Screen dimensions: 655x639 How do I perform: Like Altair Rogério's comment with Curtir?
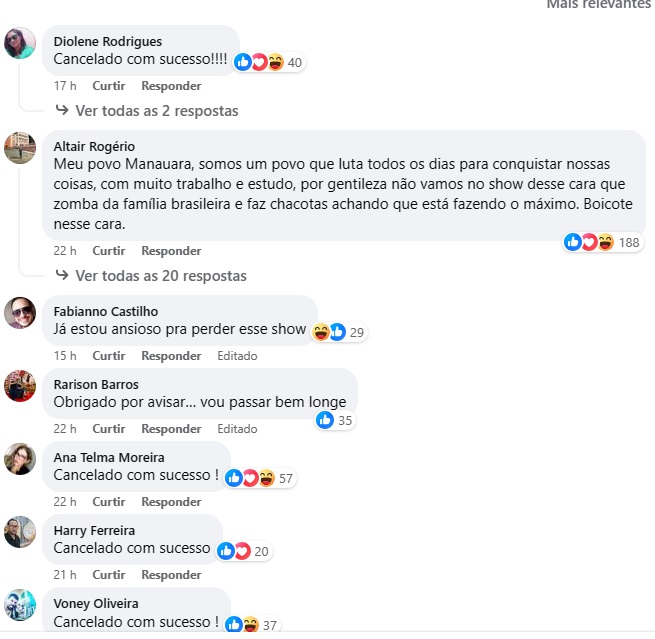[x=109, y=251]
